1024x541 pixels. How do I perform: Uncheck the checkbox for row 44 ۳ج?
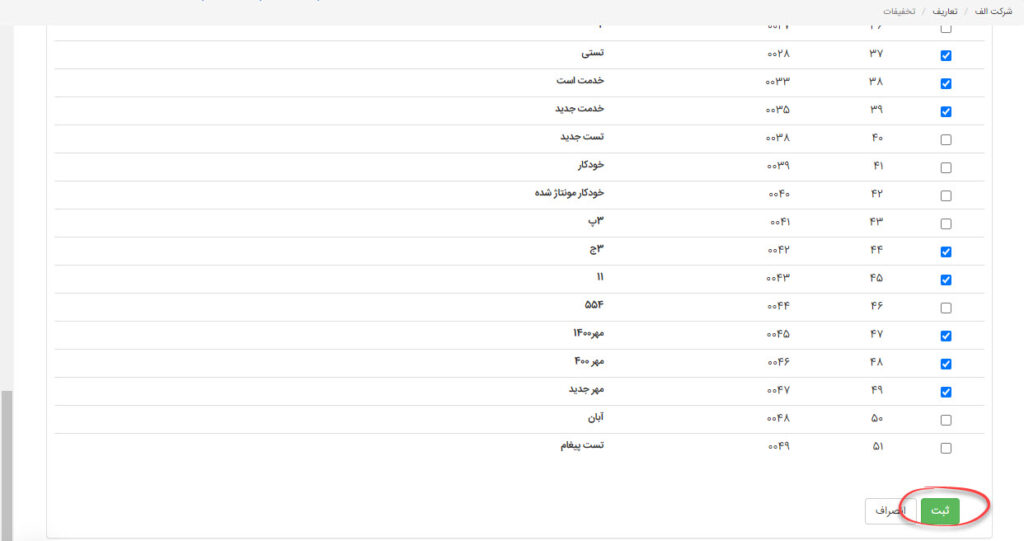[946, 252]
